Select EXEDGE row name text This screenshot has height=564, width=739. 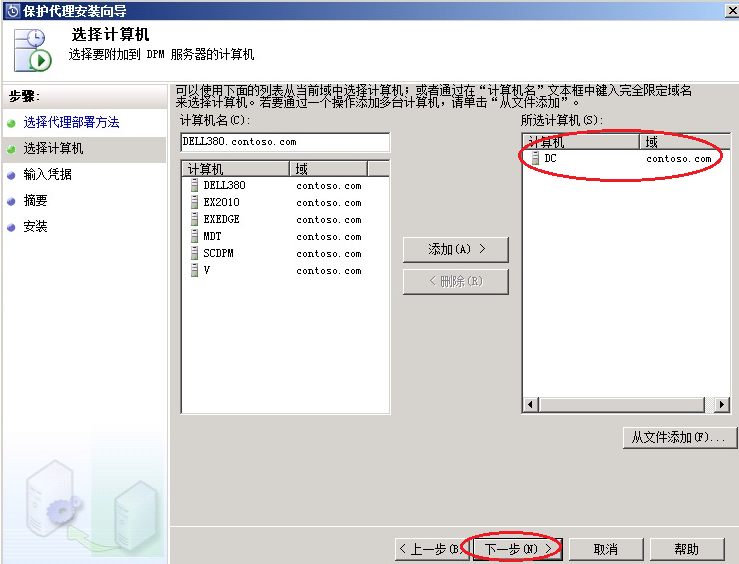pyautogui.click(x=222, y=219)
